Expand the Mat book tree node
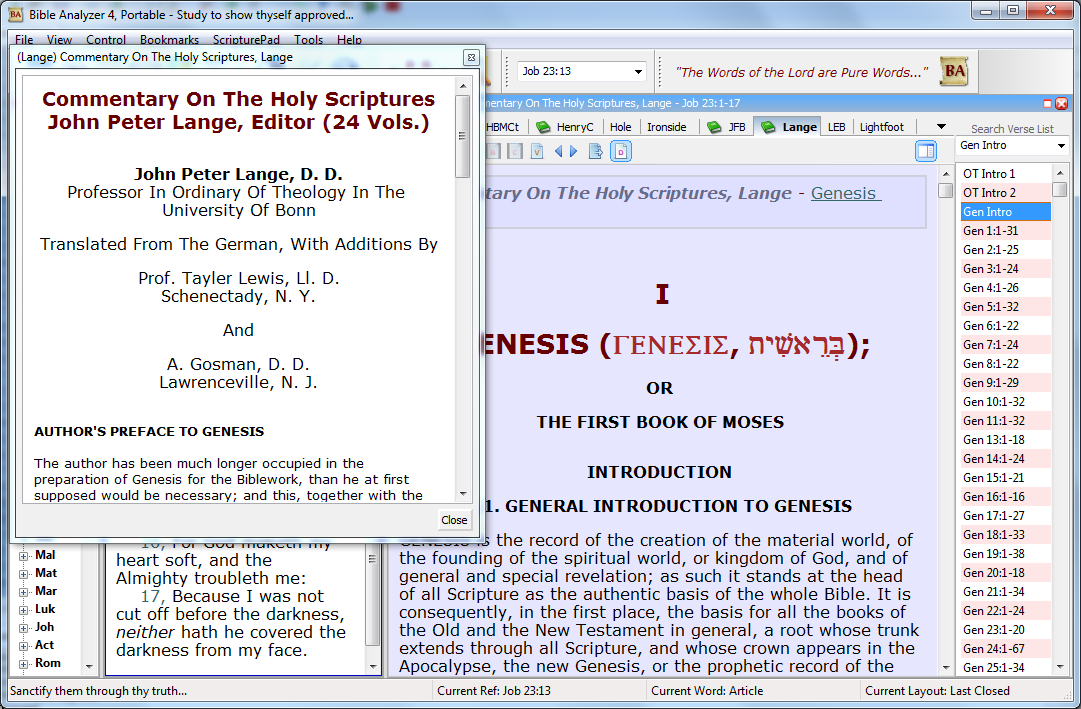Viewport: 1081px width, 709px height. click(x=24, y=573)
